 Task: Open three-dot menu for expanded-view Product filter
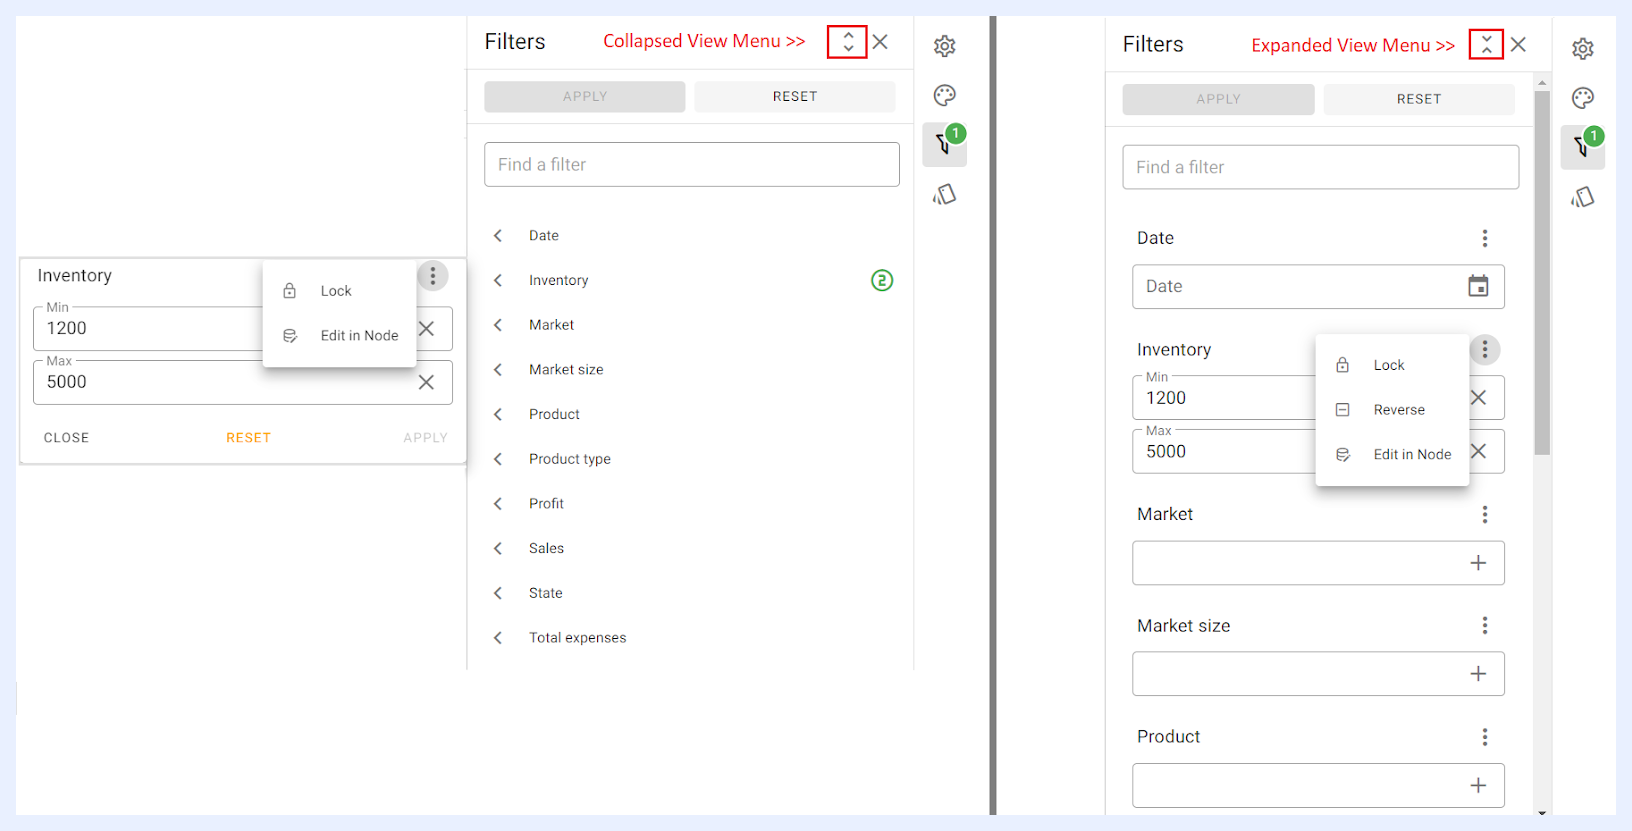[1485, 737]
